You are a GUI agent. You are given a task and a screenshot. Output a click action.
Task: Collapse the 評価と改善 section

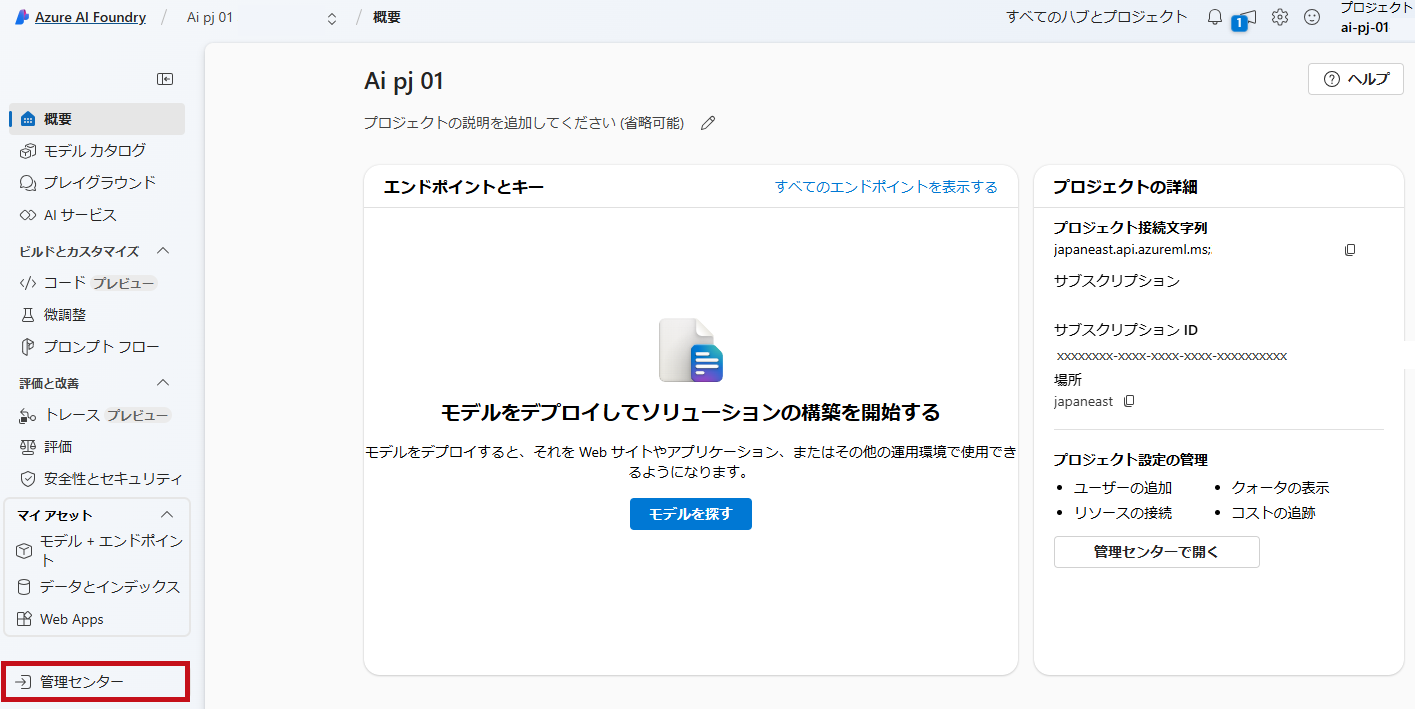[x=164, y=383]
